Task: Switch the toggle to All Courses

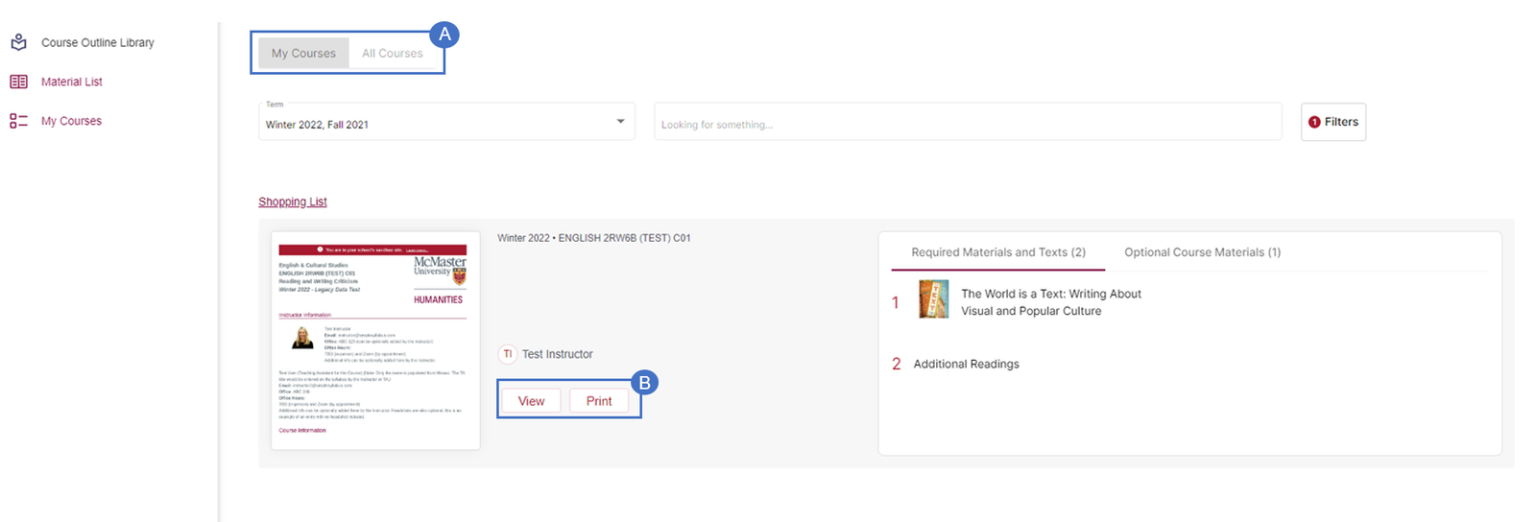Action: [392, 53]
